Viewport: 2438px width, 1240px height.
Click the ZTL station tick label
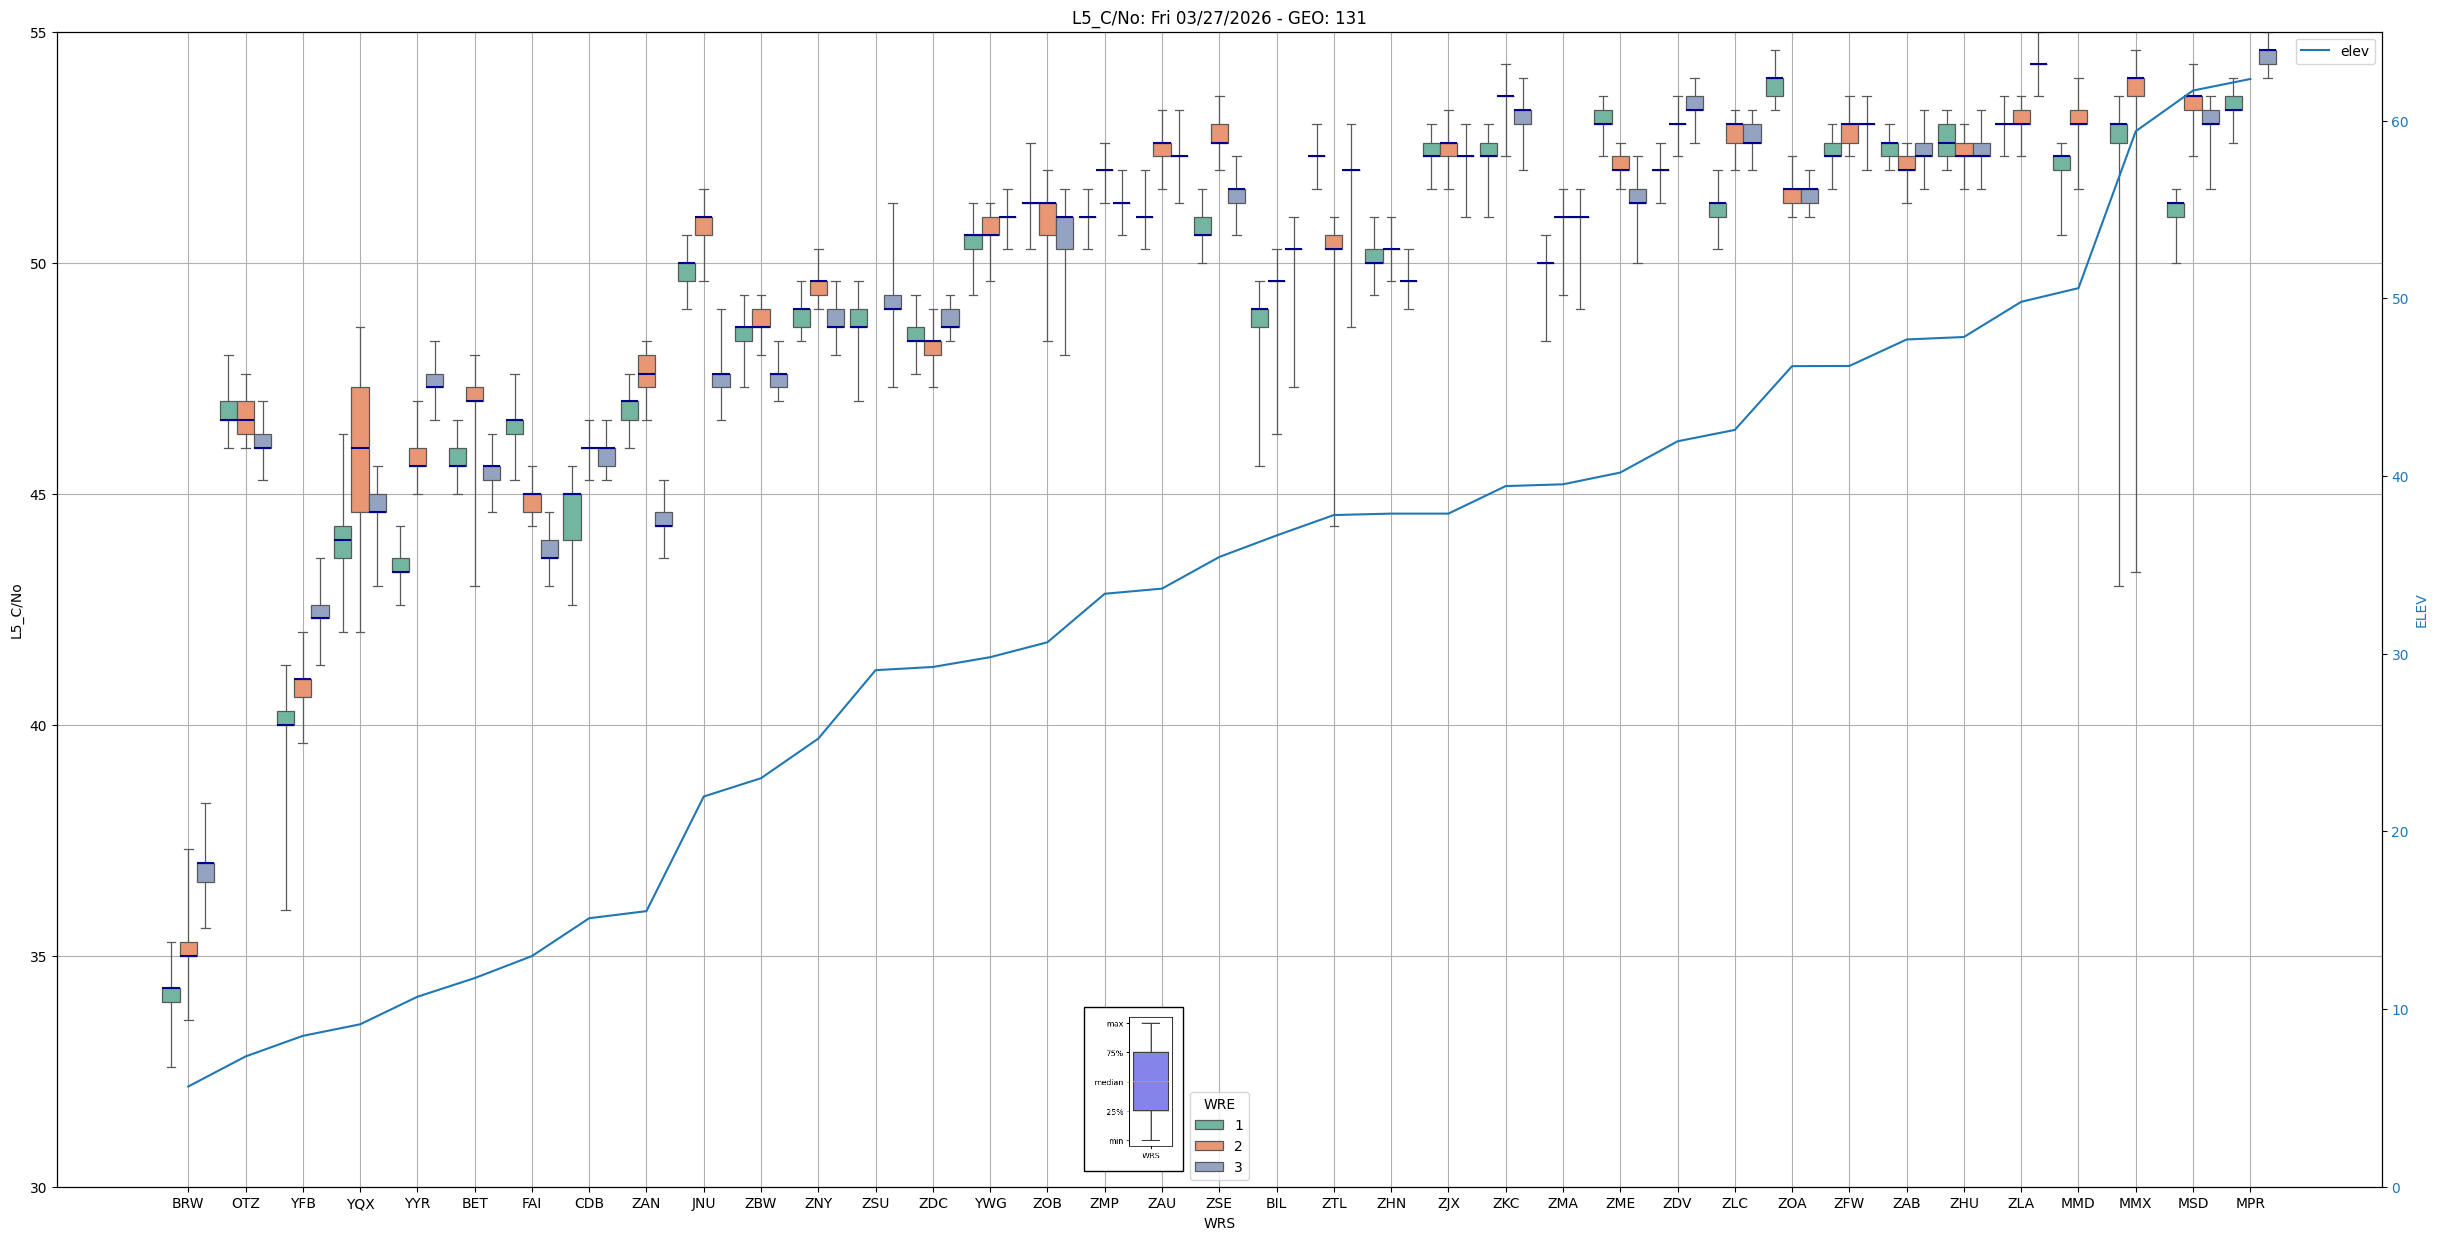click(x=1334, y=1203)
